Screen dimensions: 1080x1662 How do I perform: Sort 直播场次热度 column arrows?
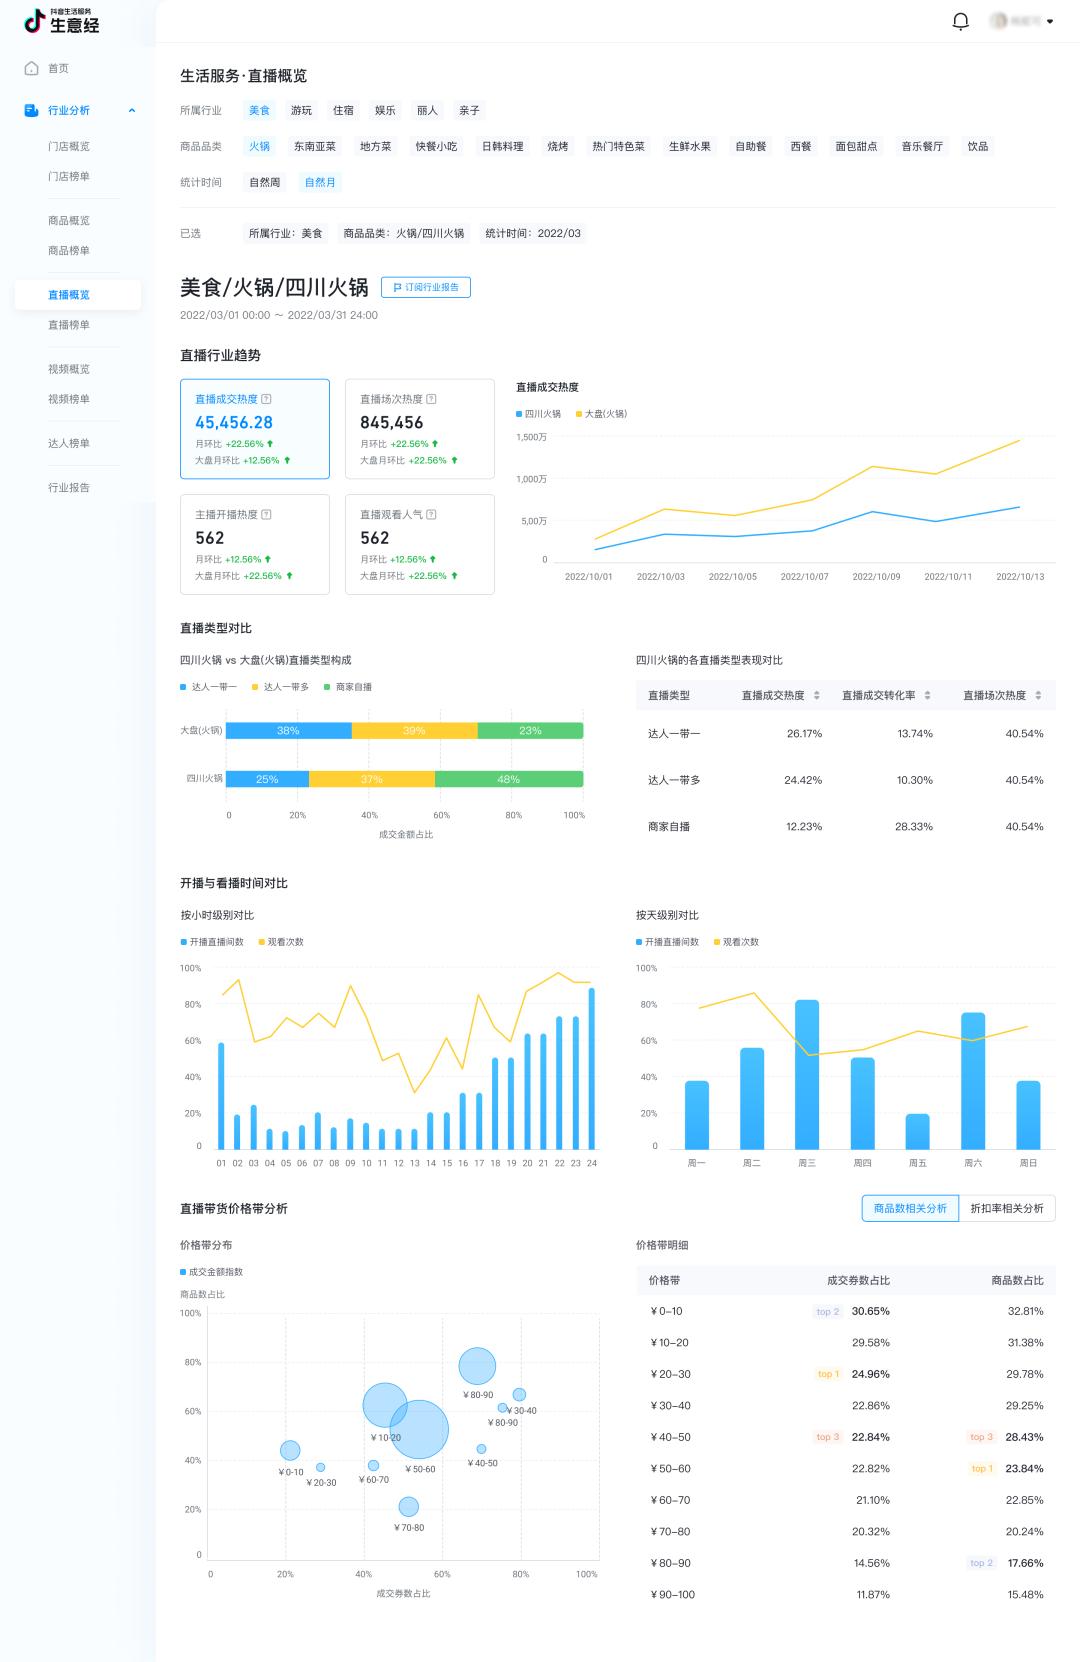click(x=1038, y=695)
